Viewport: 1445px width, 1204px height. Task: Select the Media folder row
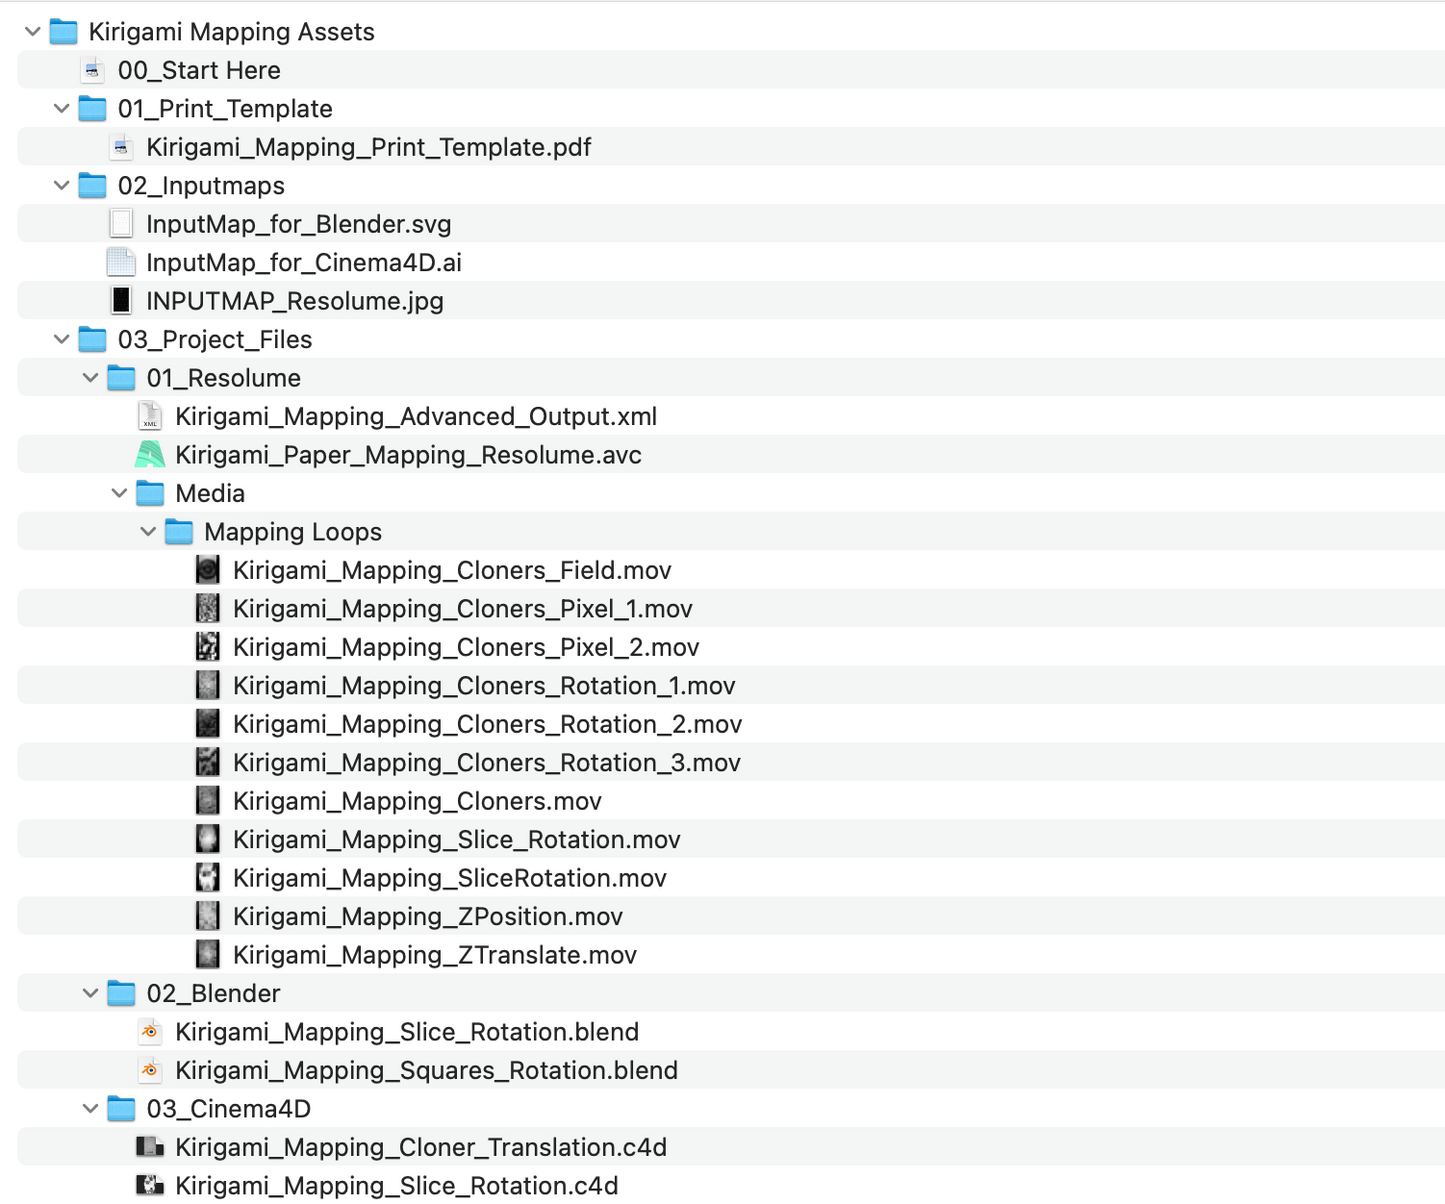(210, 493)
